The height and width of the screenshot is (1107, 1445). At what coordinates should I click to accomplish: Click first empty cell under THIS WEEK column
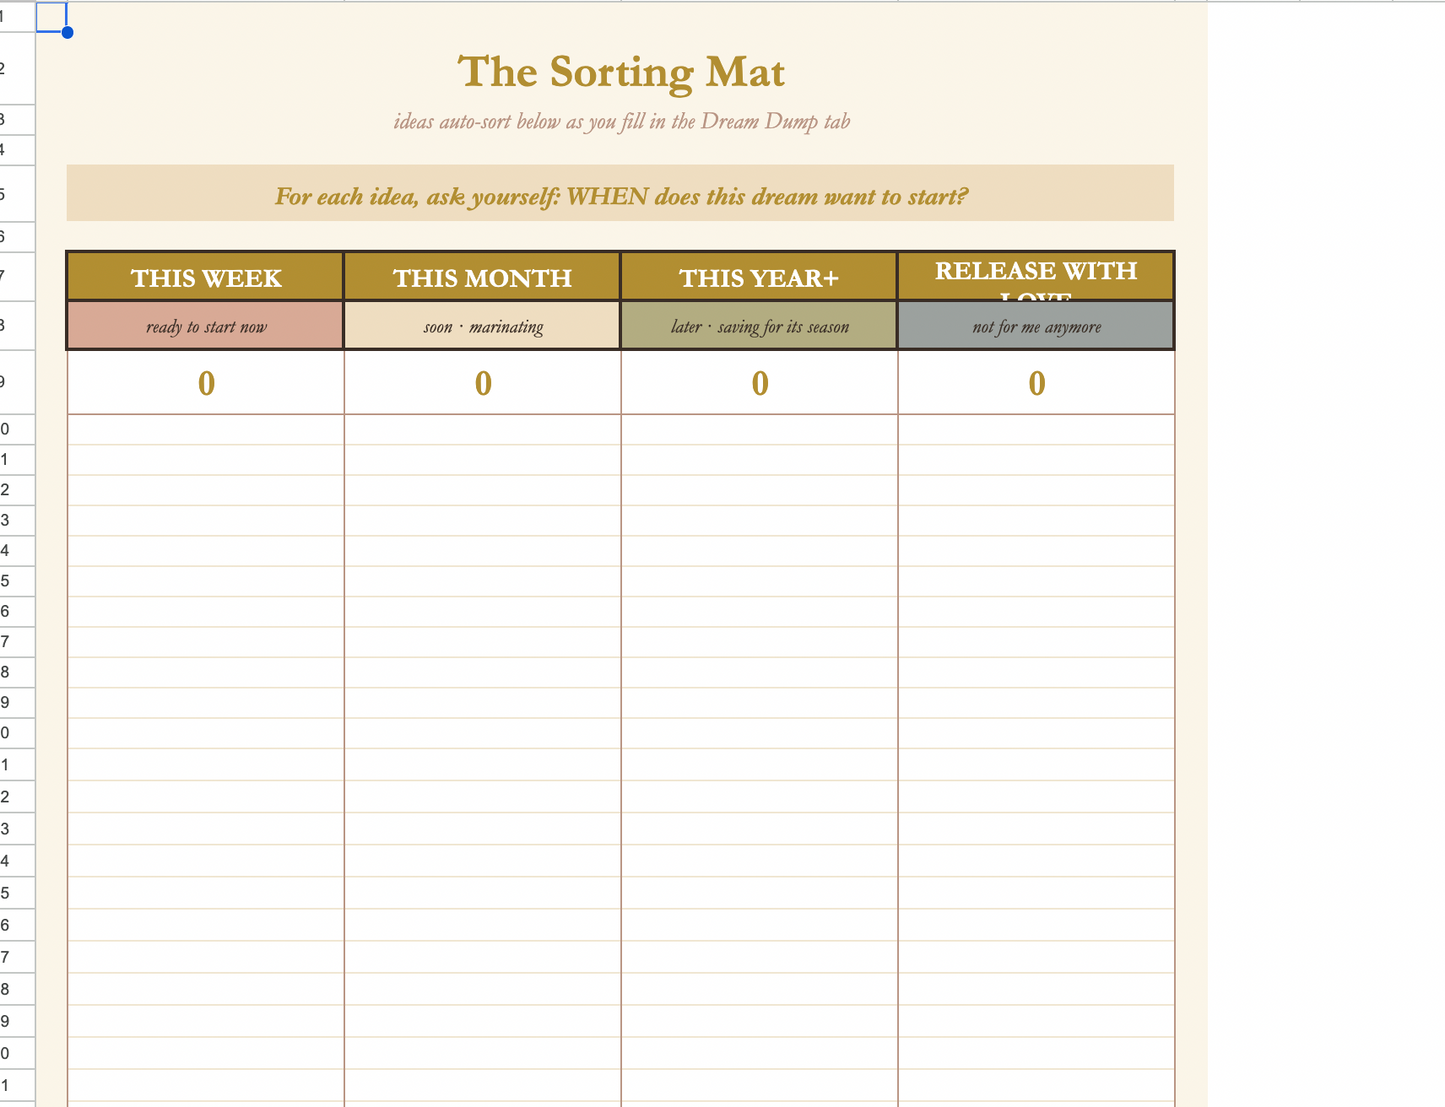click(x=206, y=430)
